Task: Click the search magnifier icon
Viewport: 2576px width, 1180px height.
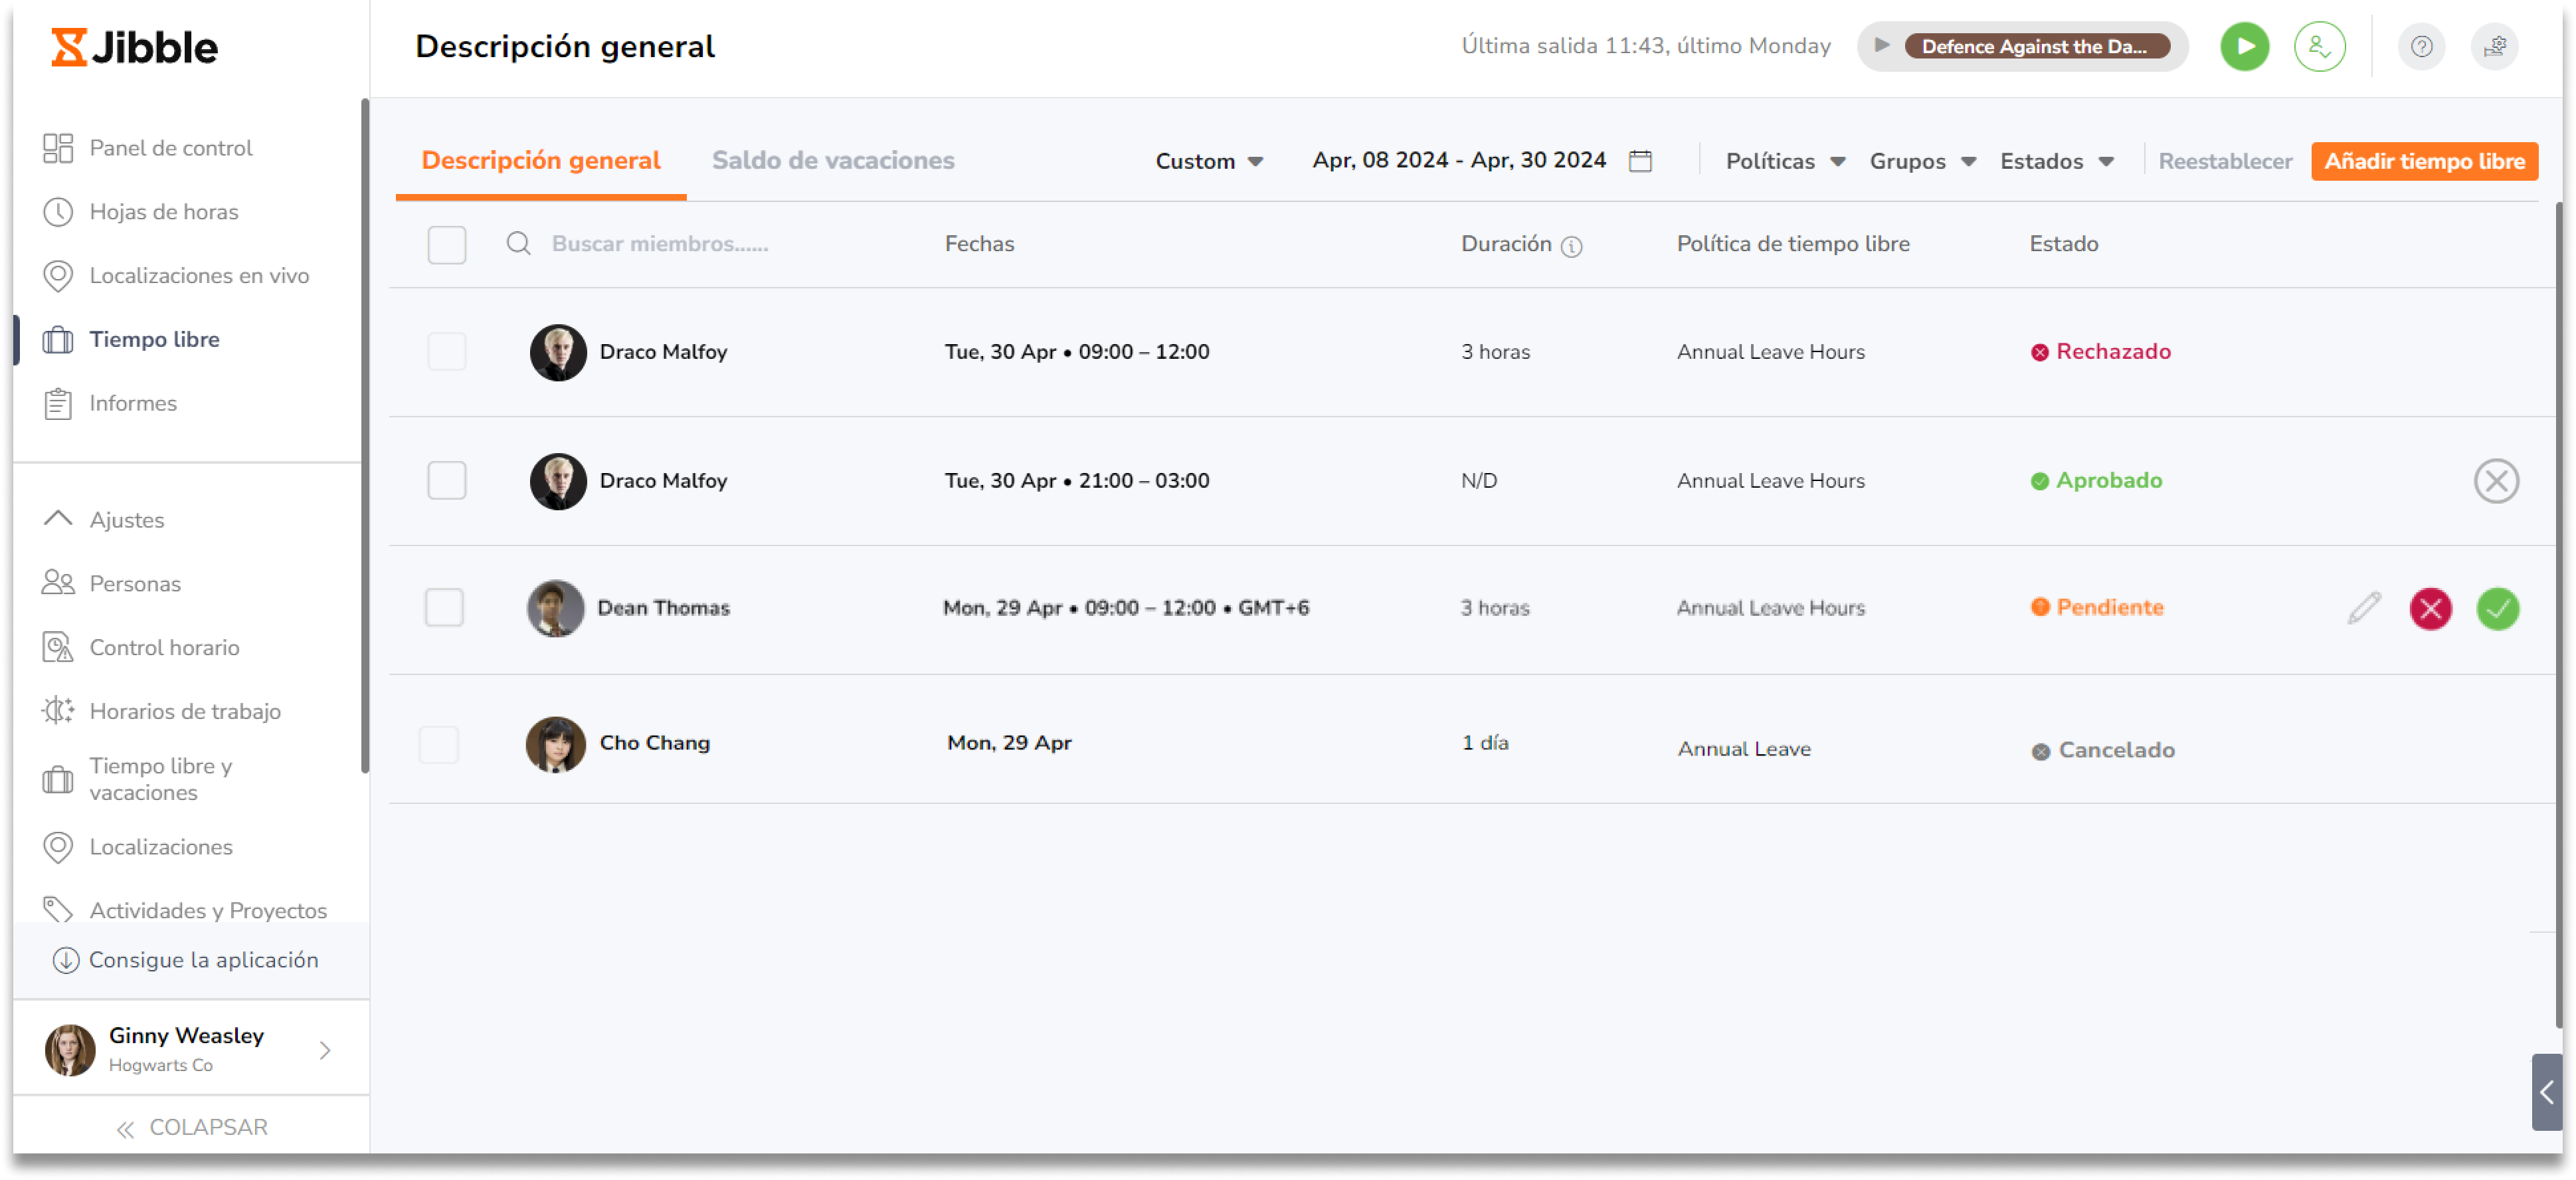Action: coord(518,243)
